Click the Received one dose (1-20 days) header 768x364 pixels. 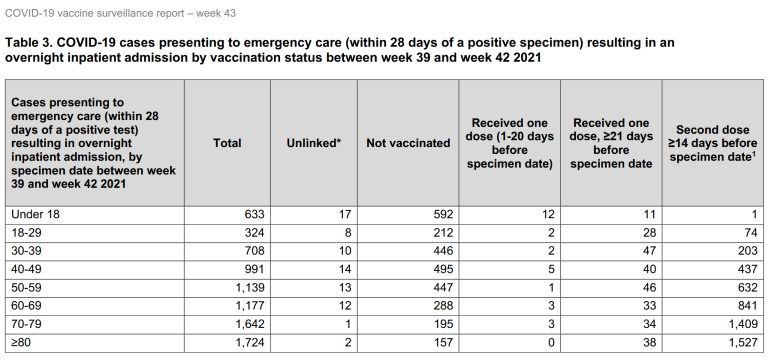(509, 143)
